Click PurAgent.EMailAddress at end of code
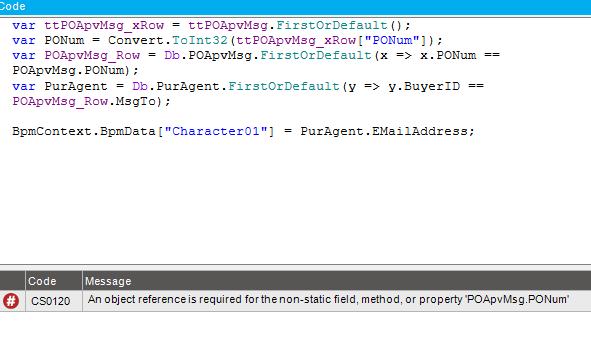Screen dimensions: 591x363 [x=384, y=132]
